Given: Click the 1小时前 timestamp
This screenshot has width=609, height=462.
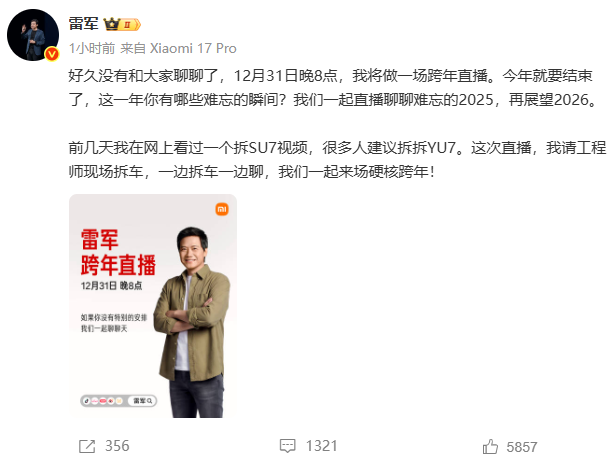Looking at the screenshot, I should [x=92, y=49].
